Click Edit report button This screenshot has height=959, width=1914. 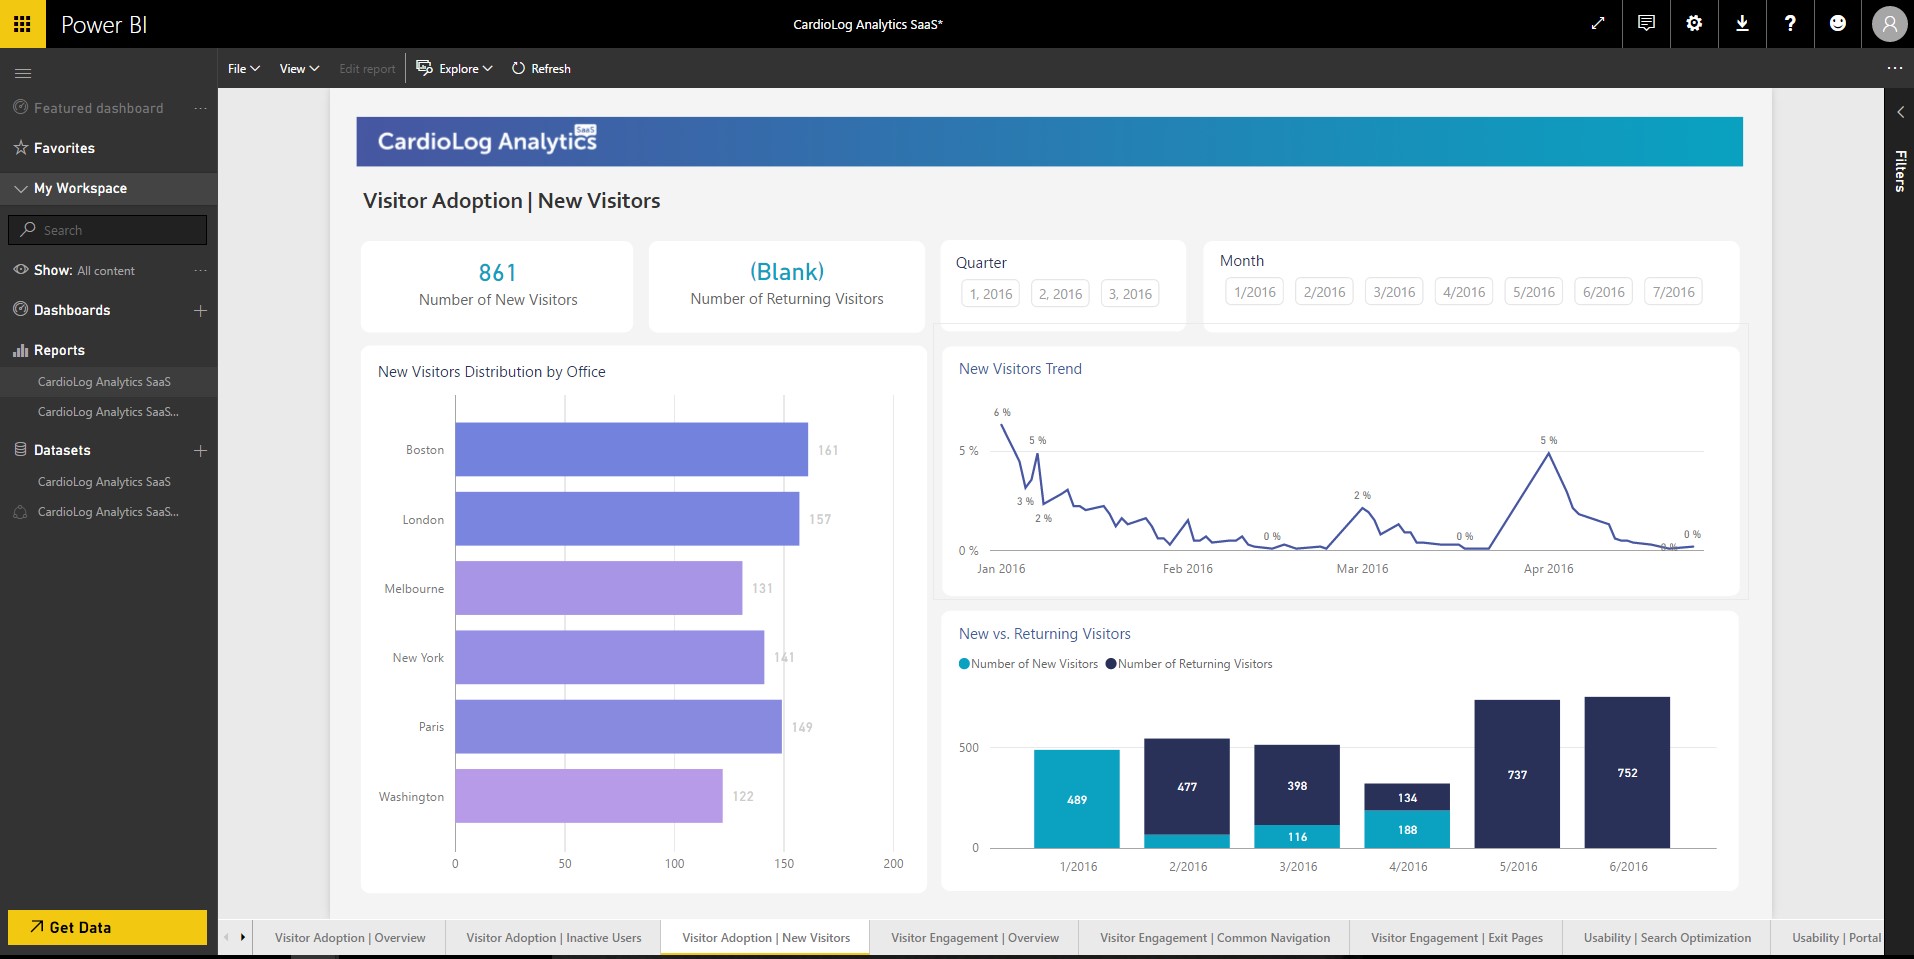[x=367, y=69]
